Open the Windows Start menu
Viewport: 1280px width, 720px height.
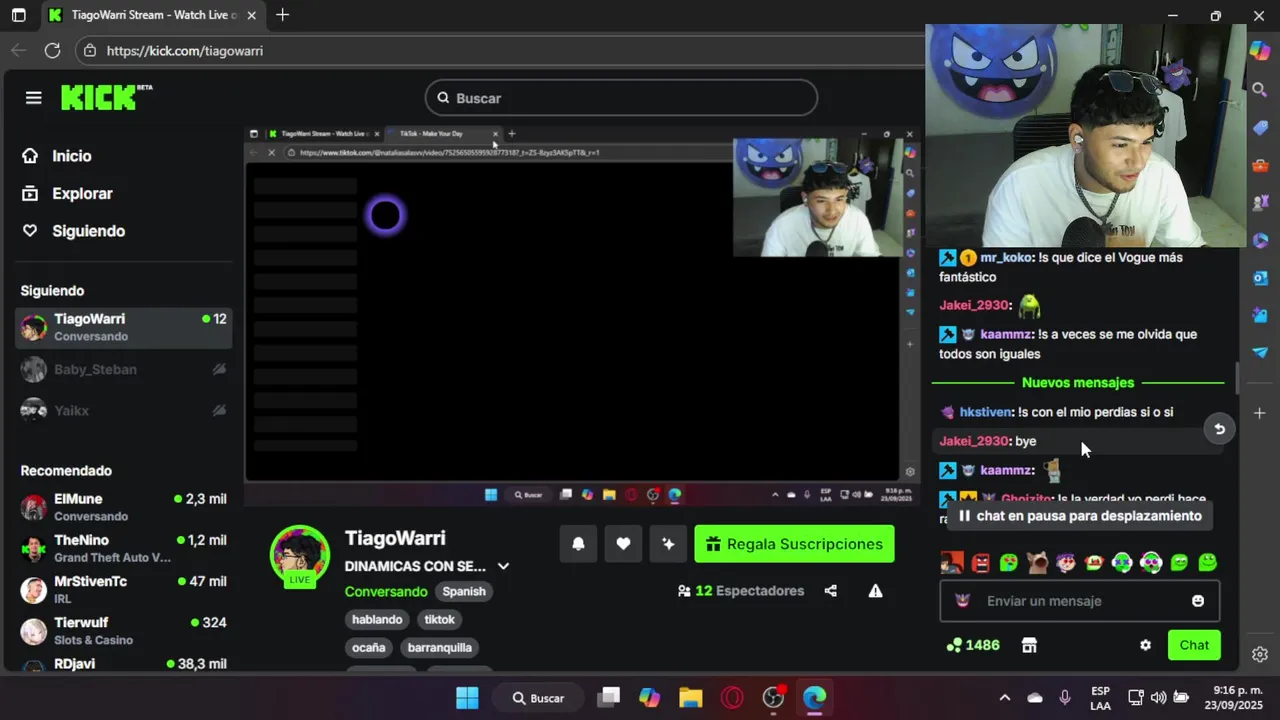point(467,698)
